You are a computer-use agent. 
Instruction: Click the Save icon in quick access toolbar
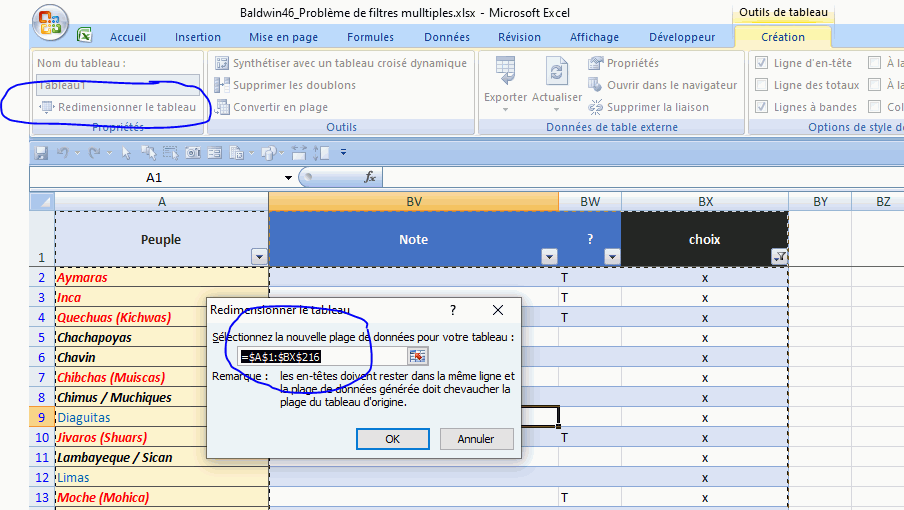[41, 153]
